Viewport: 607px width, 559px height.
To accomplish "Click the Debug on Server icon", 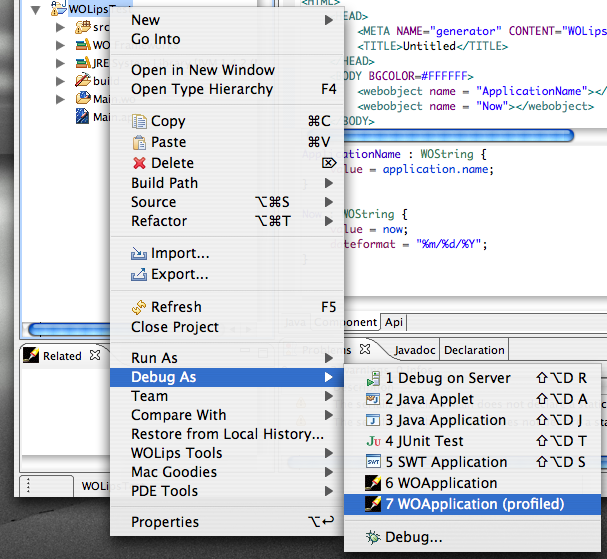I will pos(373,378).
